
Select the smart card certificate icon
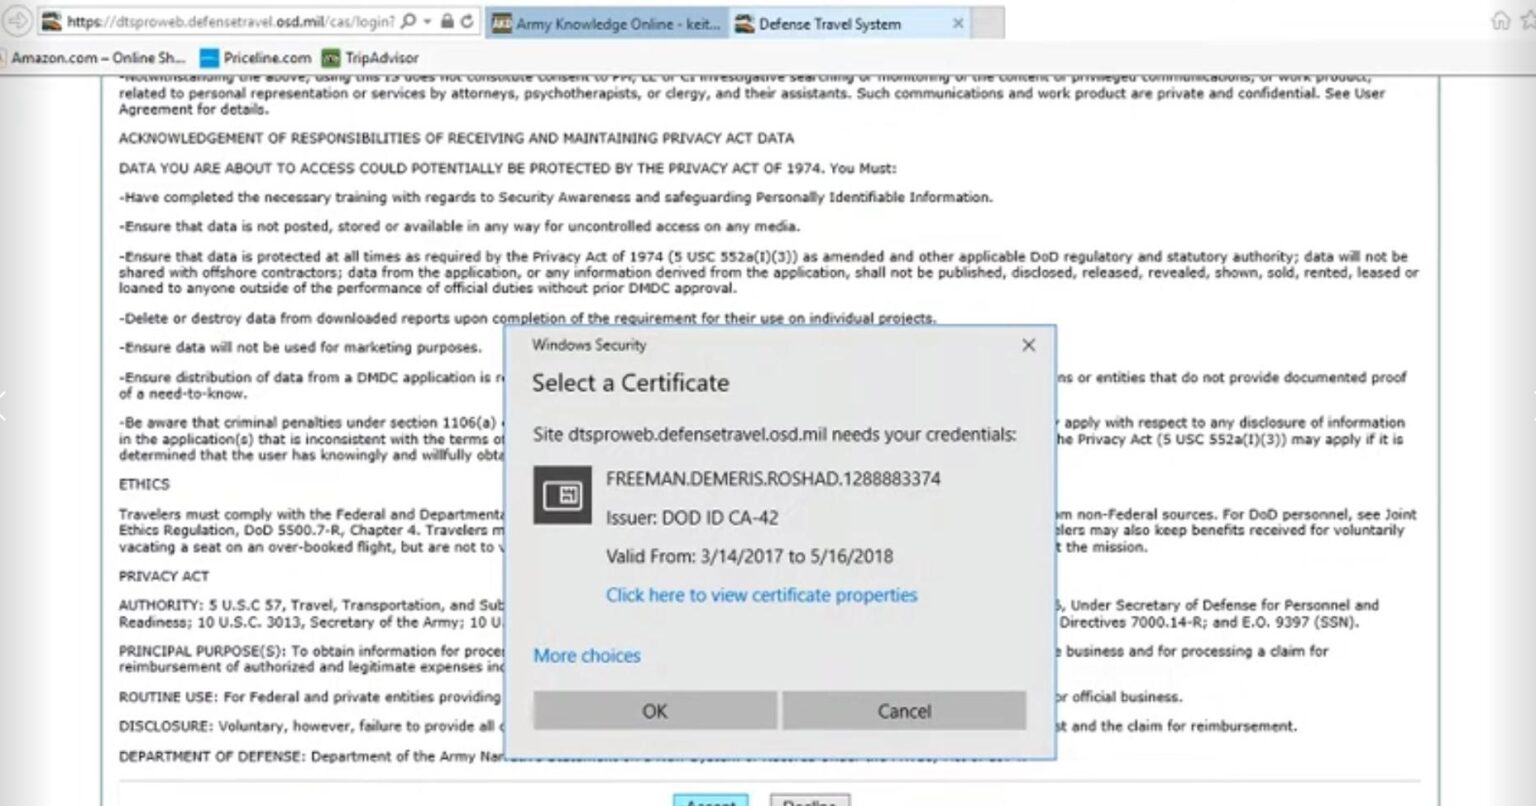pyautogui.click(x=562, y=495)
